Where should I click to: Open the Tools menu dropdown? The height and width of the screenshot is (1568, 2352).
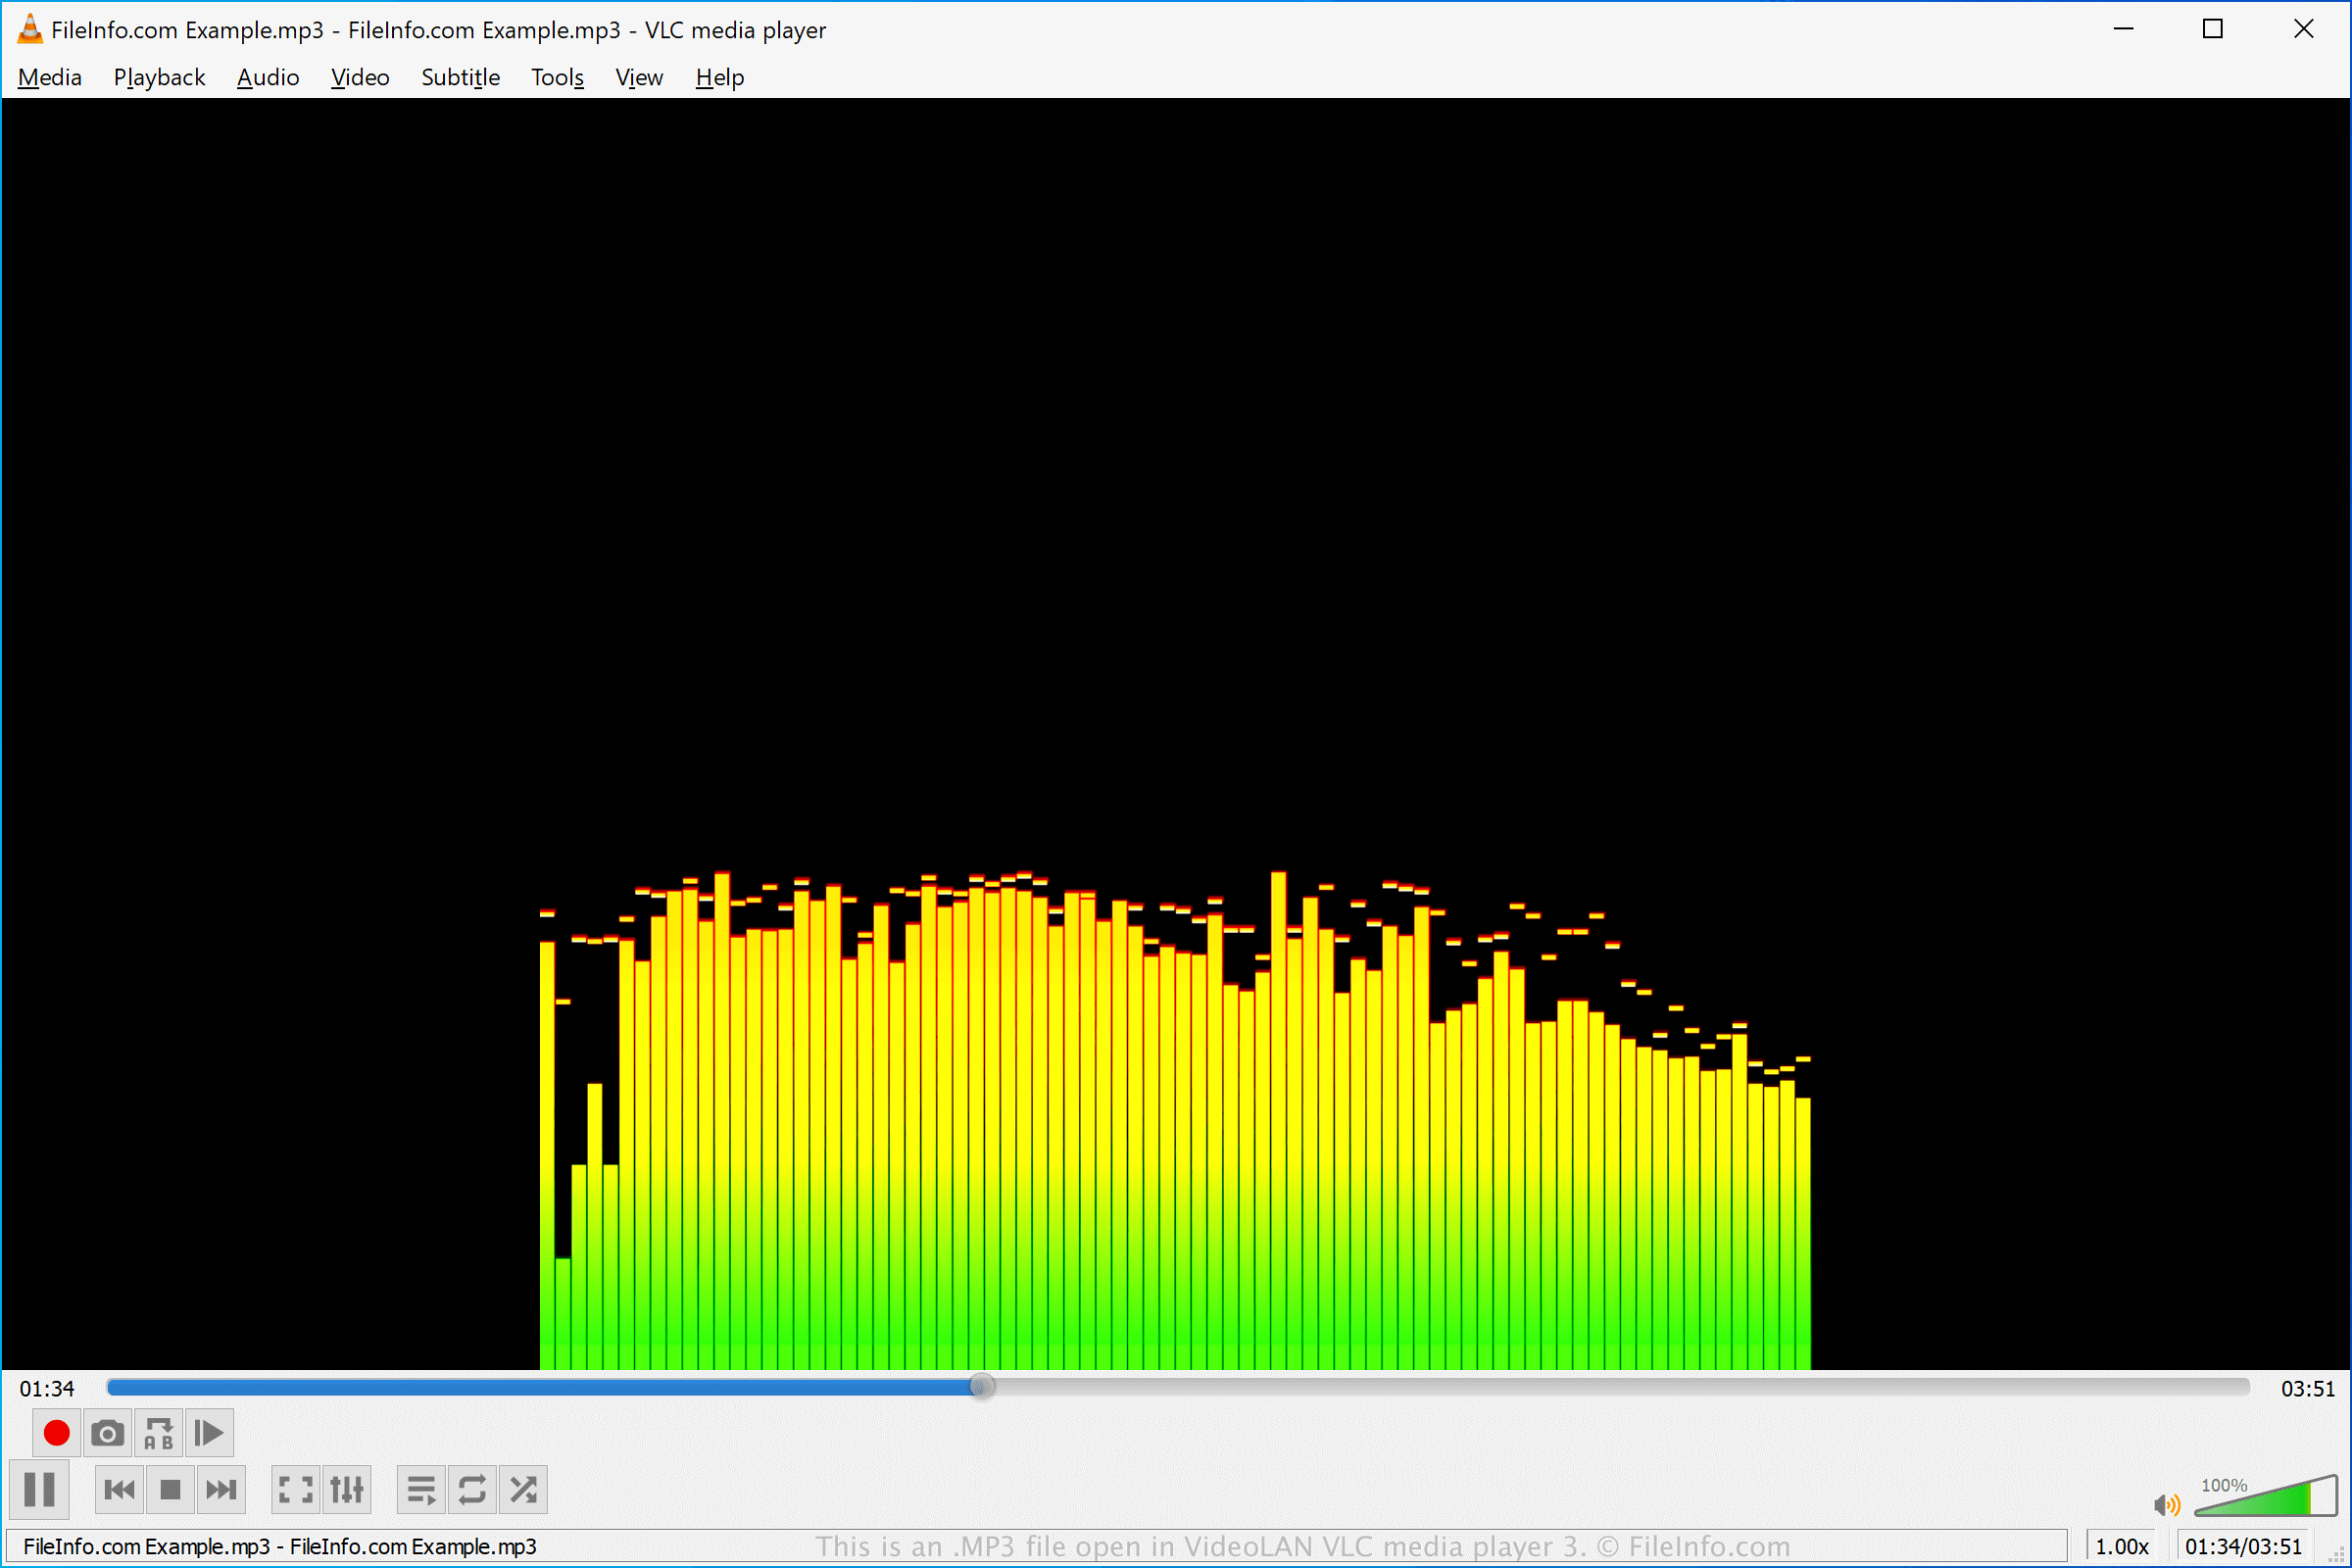point(557,77)
